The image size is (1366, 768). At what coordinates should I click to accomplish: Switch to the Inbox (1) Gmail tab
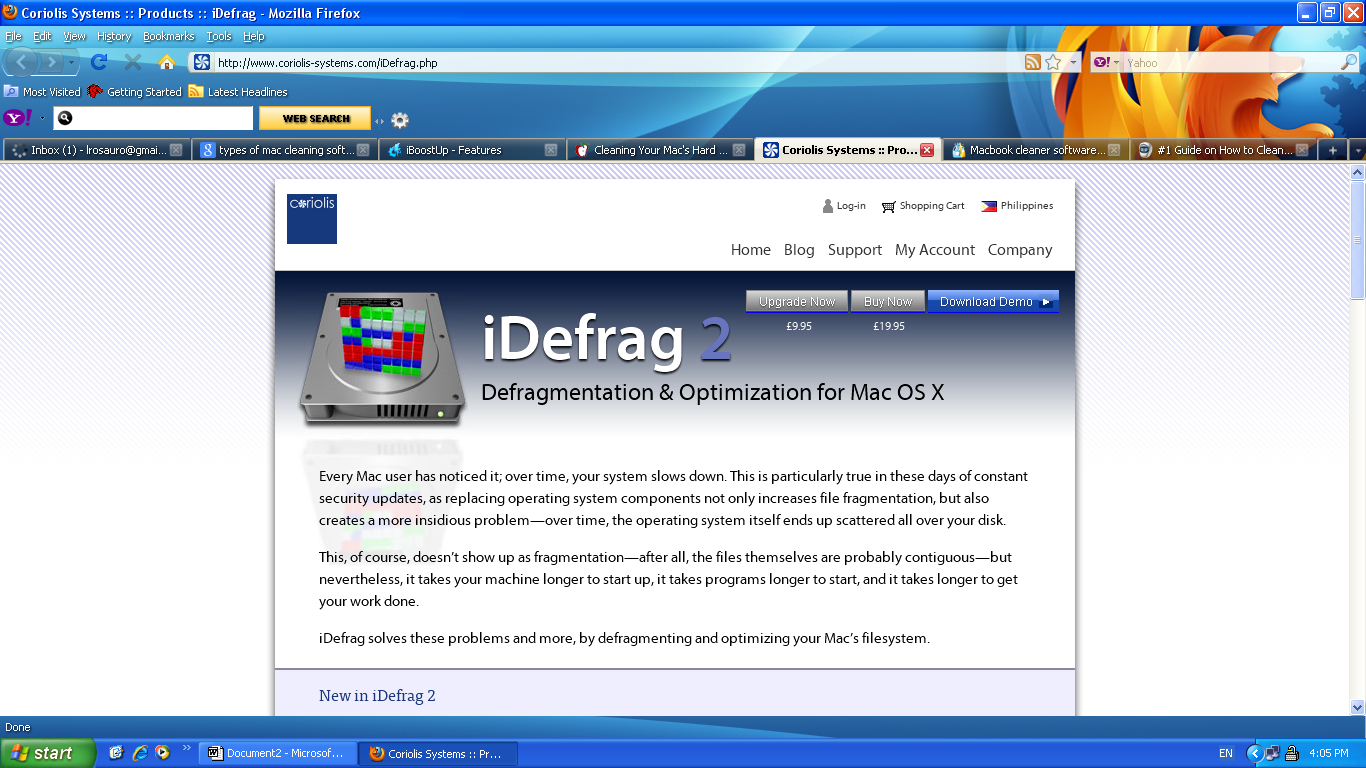coord(97,150)
